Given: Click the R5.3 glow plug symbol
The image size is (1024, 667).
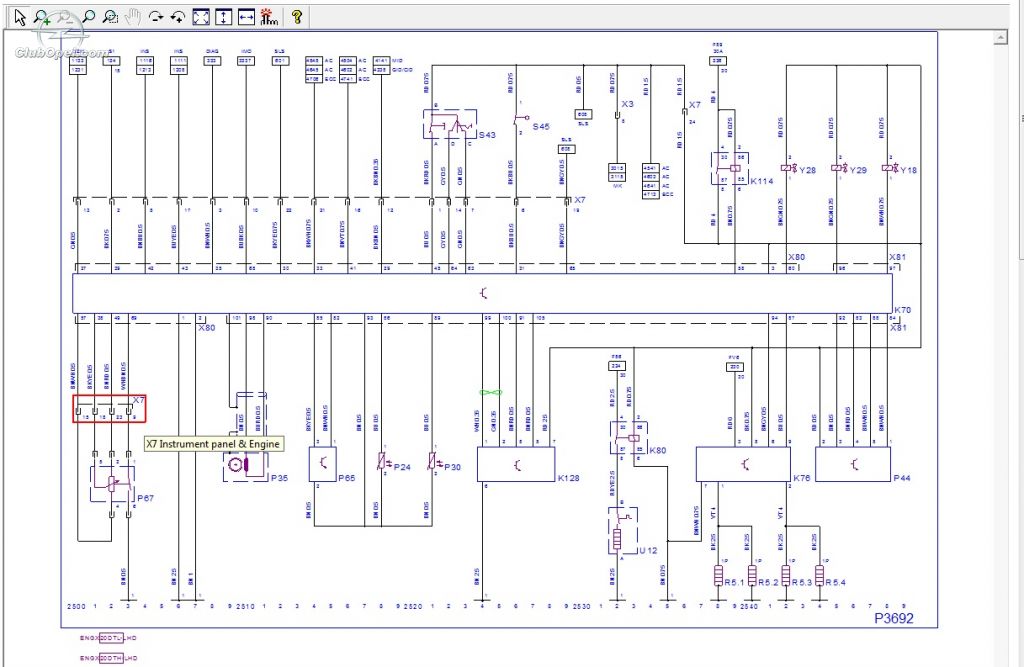Looking at the screenshot, I should click(786, 576).
